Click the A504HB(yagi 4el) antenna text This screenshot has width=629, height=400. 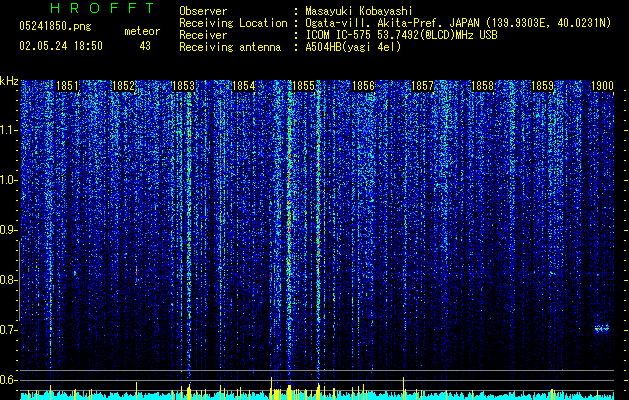point(353,47)
